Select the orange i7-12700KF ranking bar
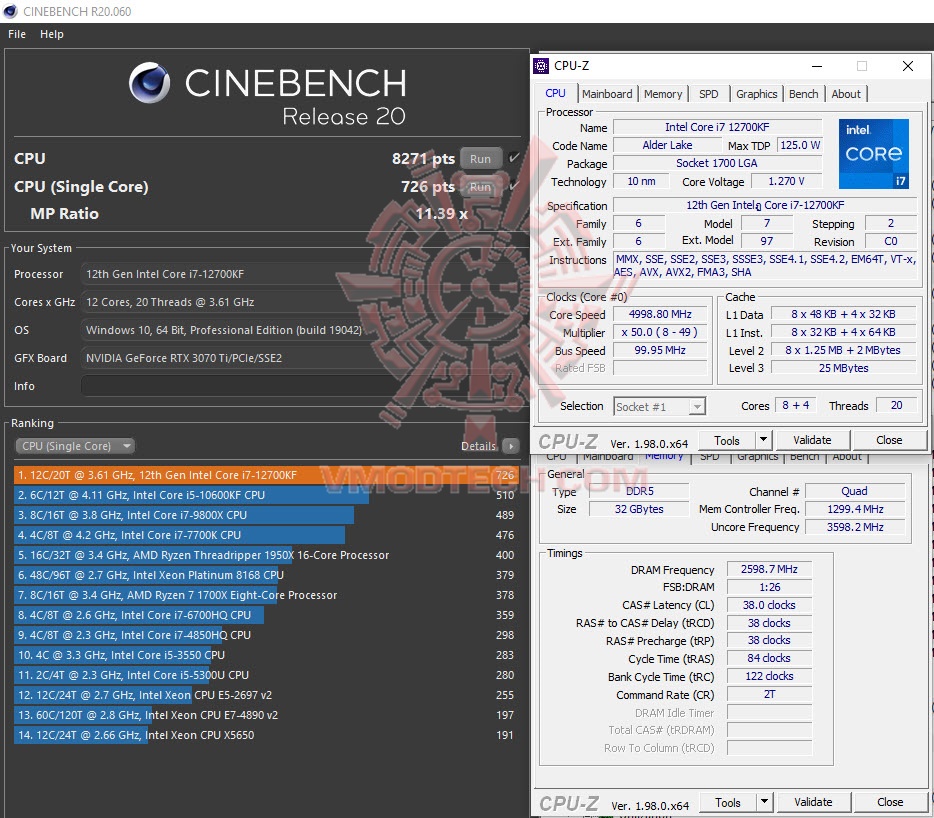This screenshot has height=818, width=934. click(266, 475)
